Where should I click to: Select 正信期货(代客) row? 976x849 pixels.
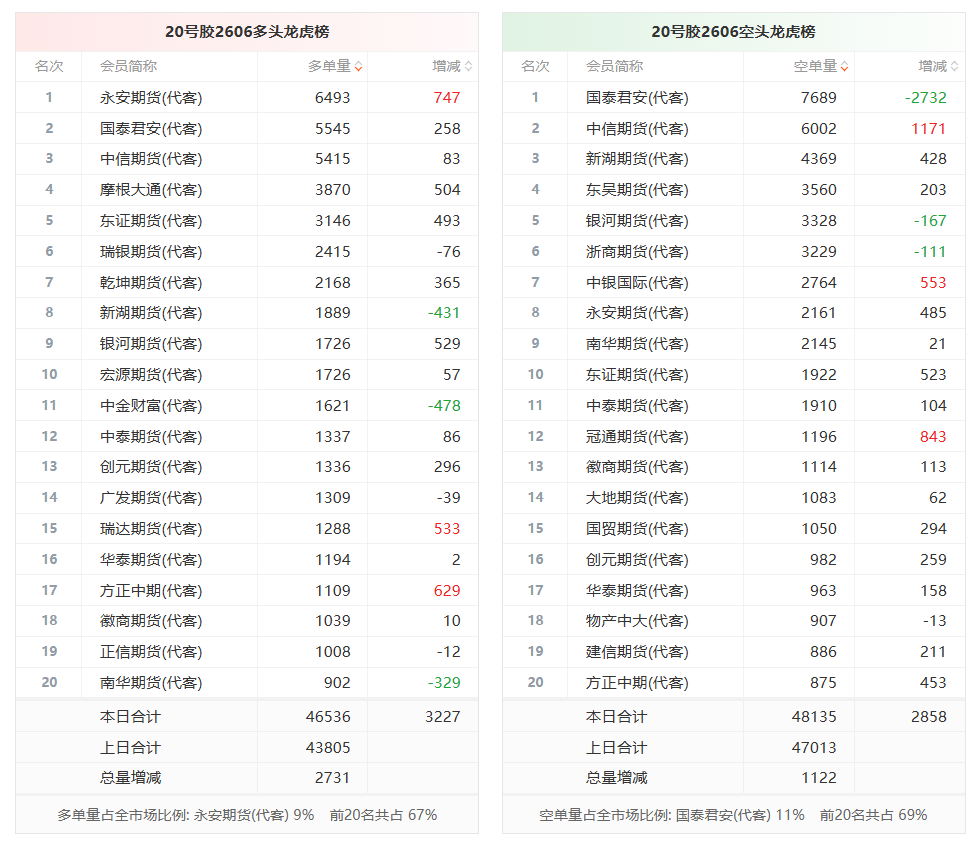247,652
